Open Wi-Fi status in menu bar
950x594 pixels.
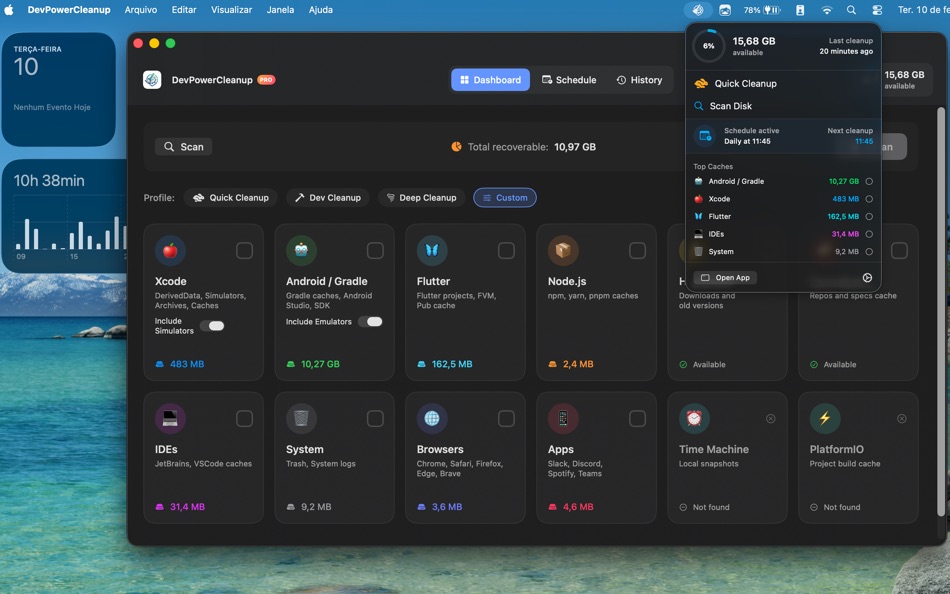pyautogui.click(x=826, y=10)
